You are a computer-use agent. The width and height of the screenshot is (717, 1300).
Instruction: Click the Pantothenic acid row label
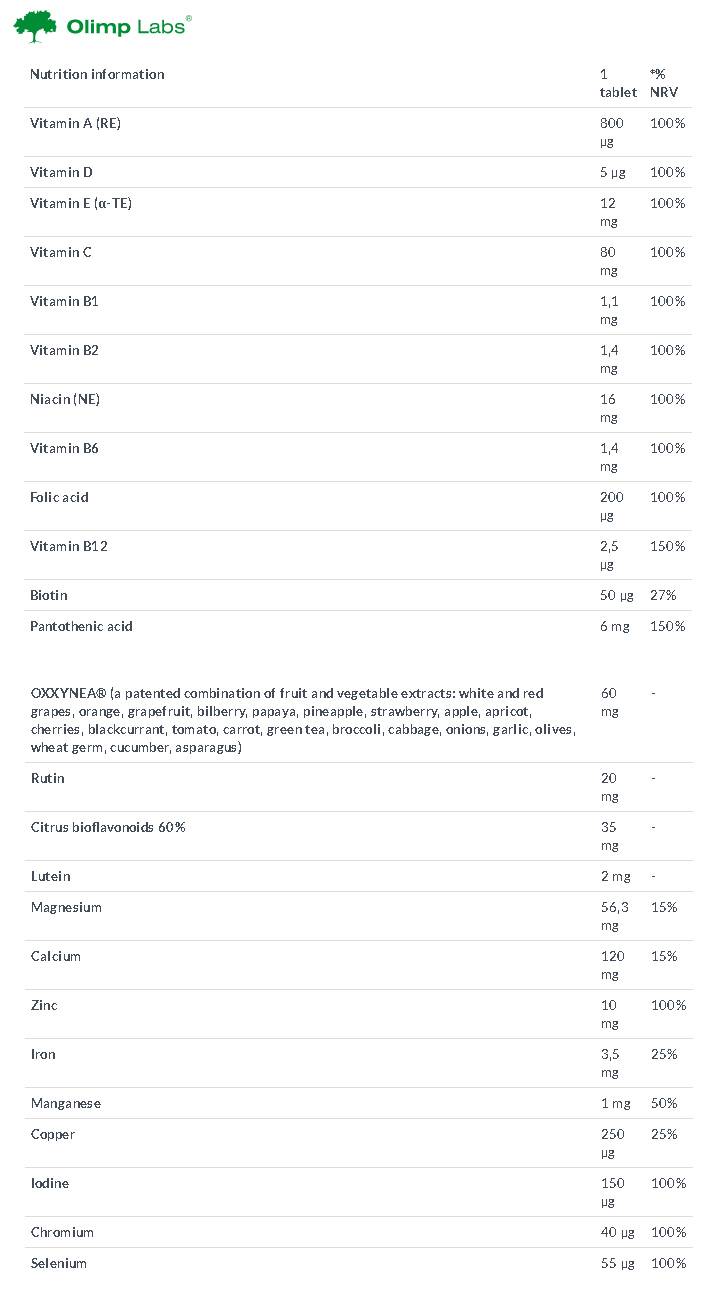coord(81,626)
